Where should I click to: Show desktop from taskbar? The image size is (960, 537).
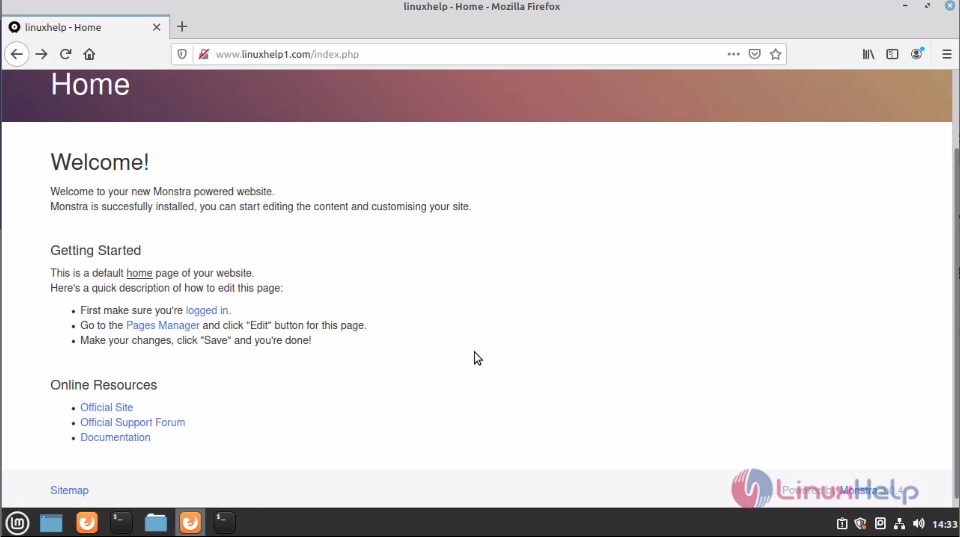(51, 523)
